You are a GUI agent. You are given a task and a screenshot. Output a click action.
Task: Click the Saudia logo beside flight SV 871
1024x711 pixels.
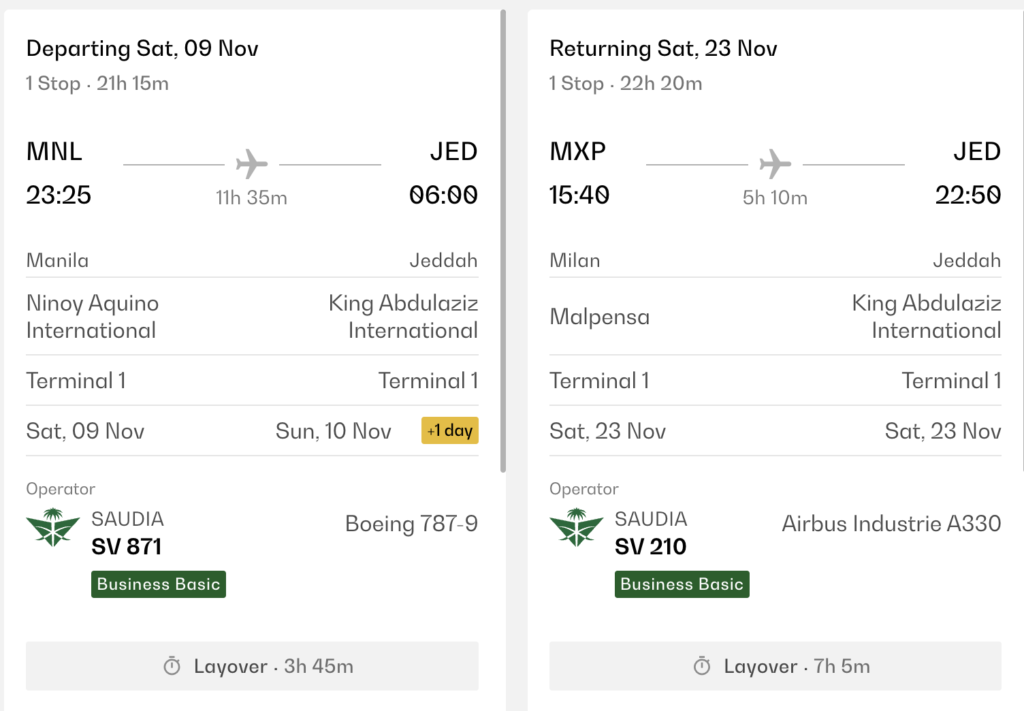[x=53, y=528]
